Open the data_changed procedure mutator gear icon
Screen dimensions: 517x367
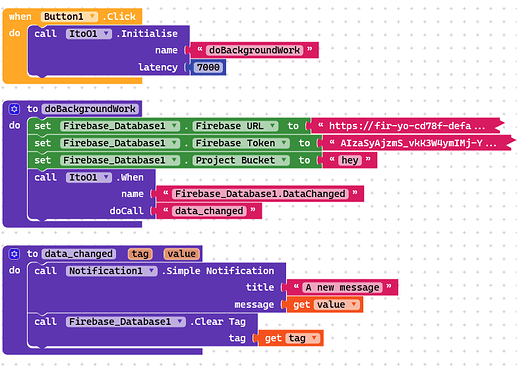[x=14, y=254]
